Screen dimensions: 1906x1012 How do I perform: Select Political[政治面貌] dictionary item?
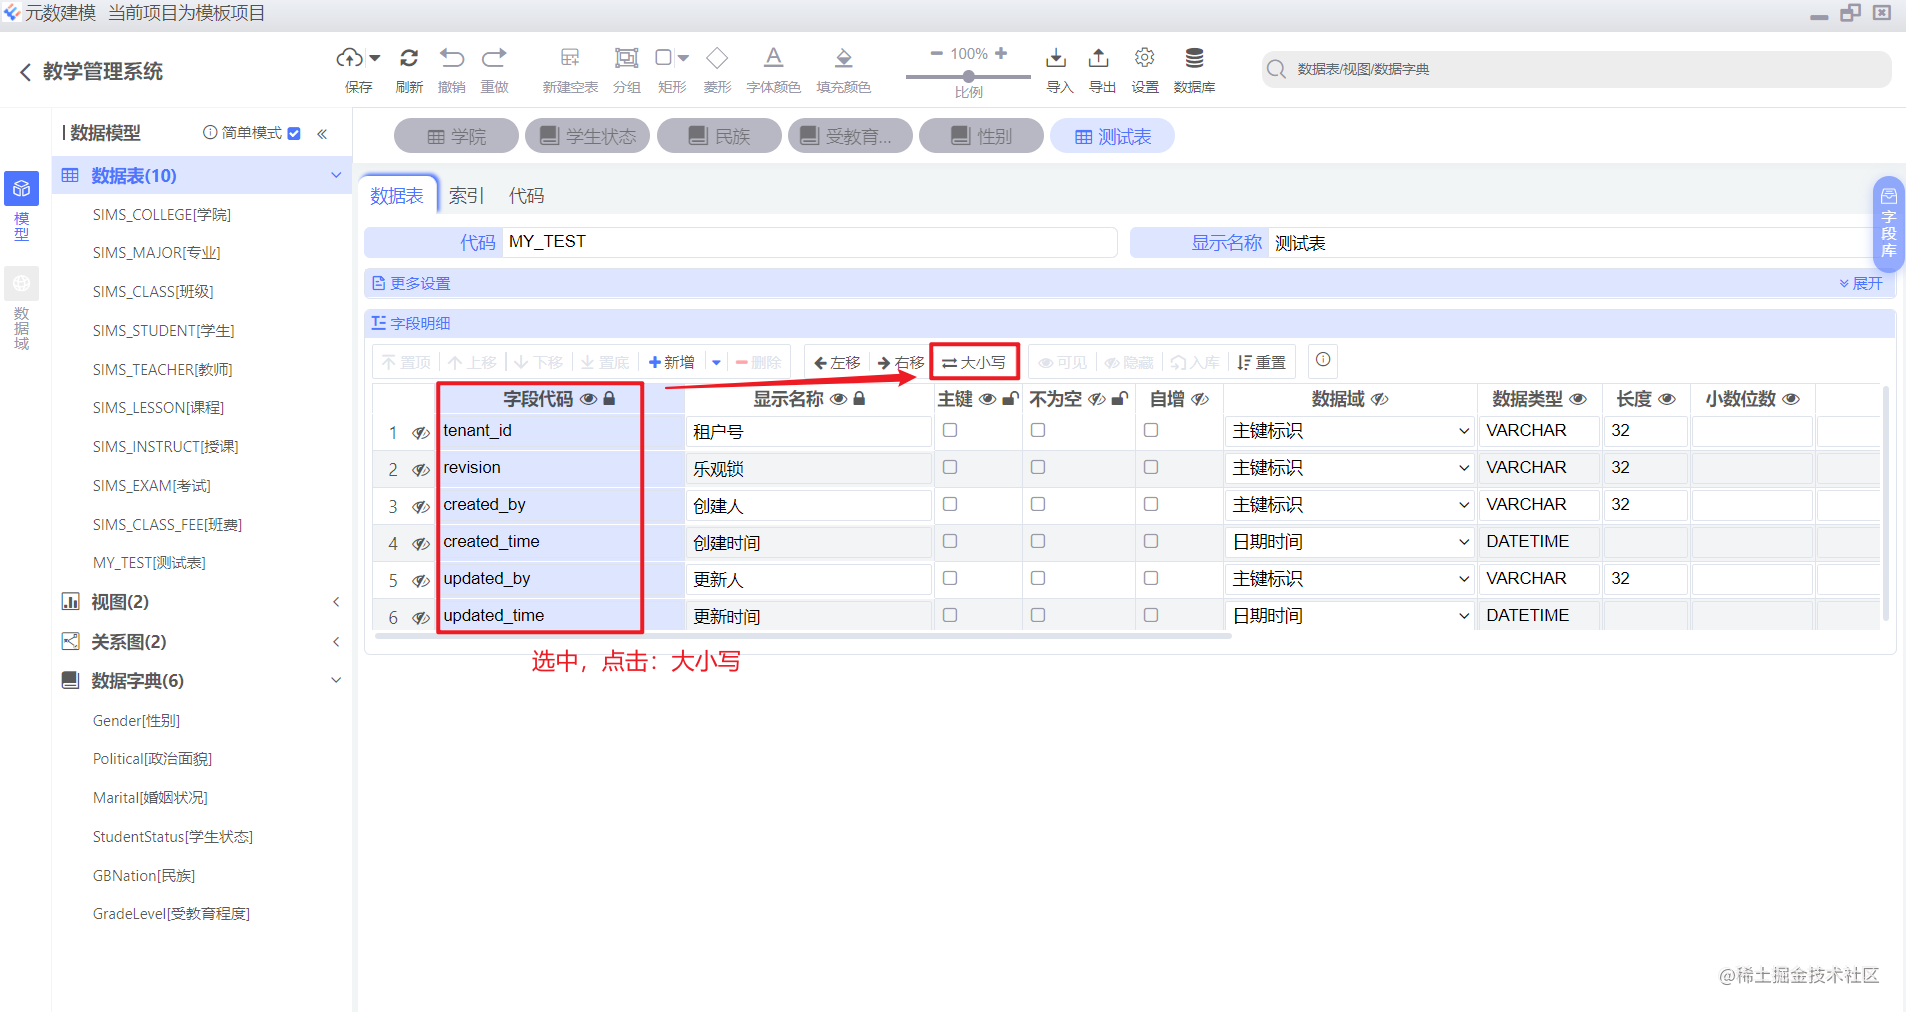tap(152, 759)
